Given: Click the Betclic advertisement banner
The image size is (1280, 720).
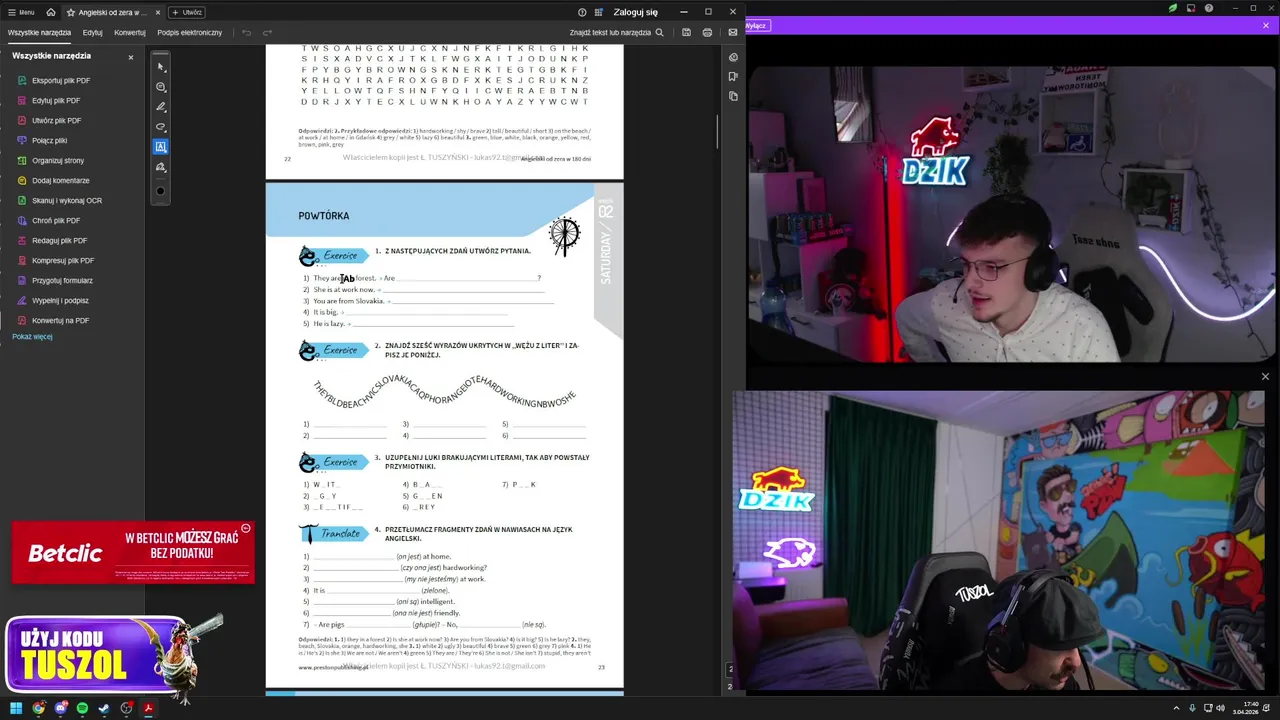Looking at the screenshot, I should click(x=133, y=552).
